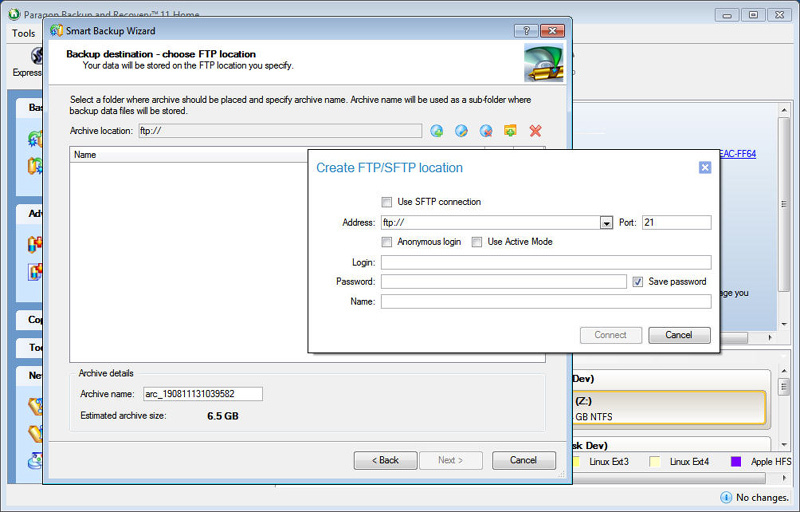800x512 pixels.
Task: Select the (Z:) NTFS partition in the main window
Action: (x=669, y=408)
